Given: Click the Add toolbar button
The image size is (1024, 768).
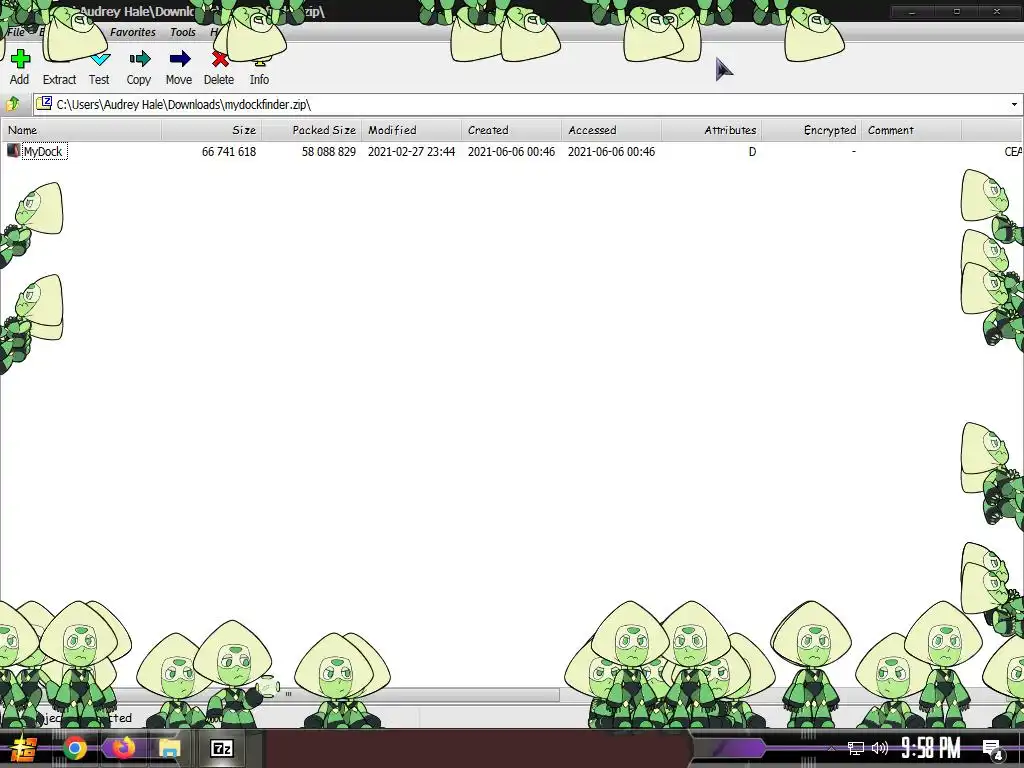Looking at the screenshot, I should pyautogui.click(x=20, y=67).
